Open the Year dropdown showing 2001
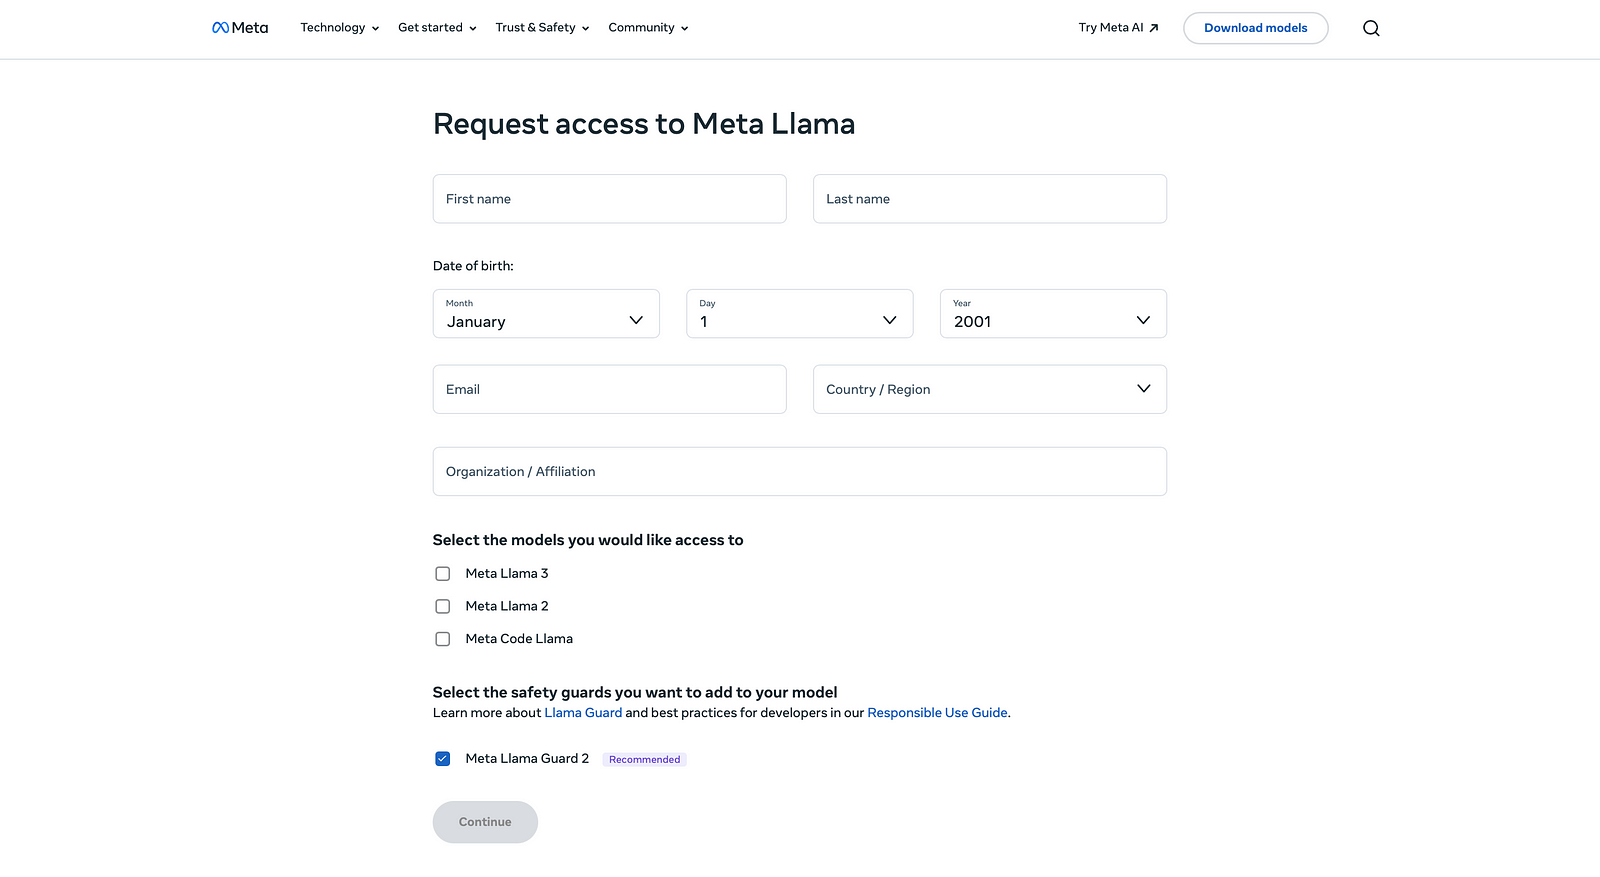This screenshot has width=1600, height=877. pos(1053,314)
